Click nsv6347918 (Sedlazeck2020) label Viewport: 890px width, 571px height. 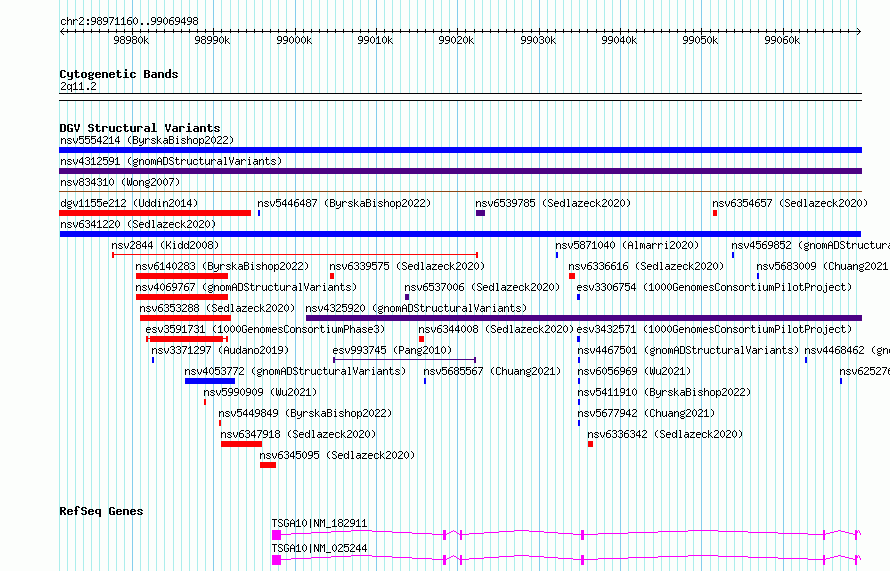click(299, 434)
